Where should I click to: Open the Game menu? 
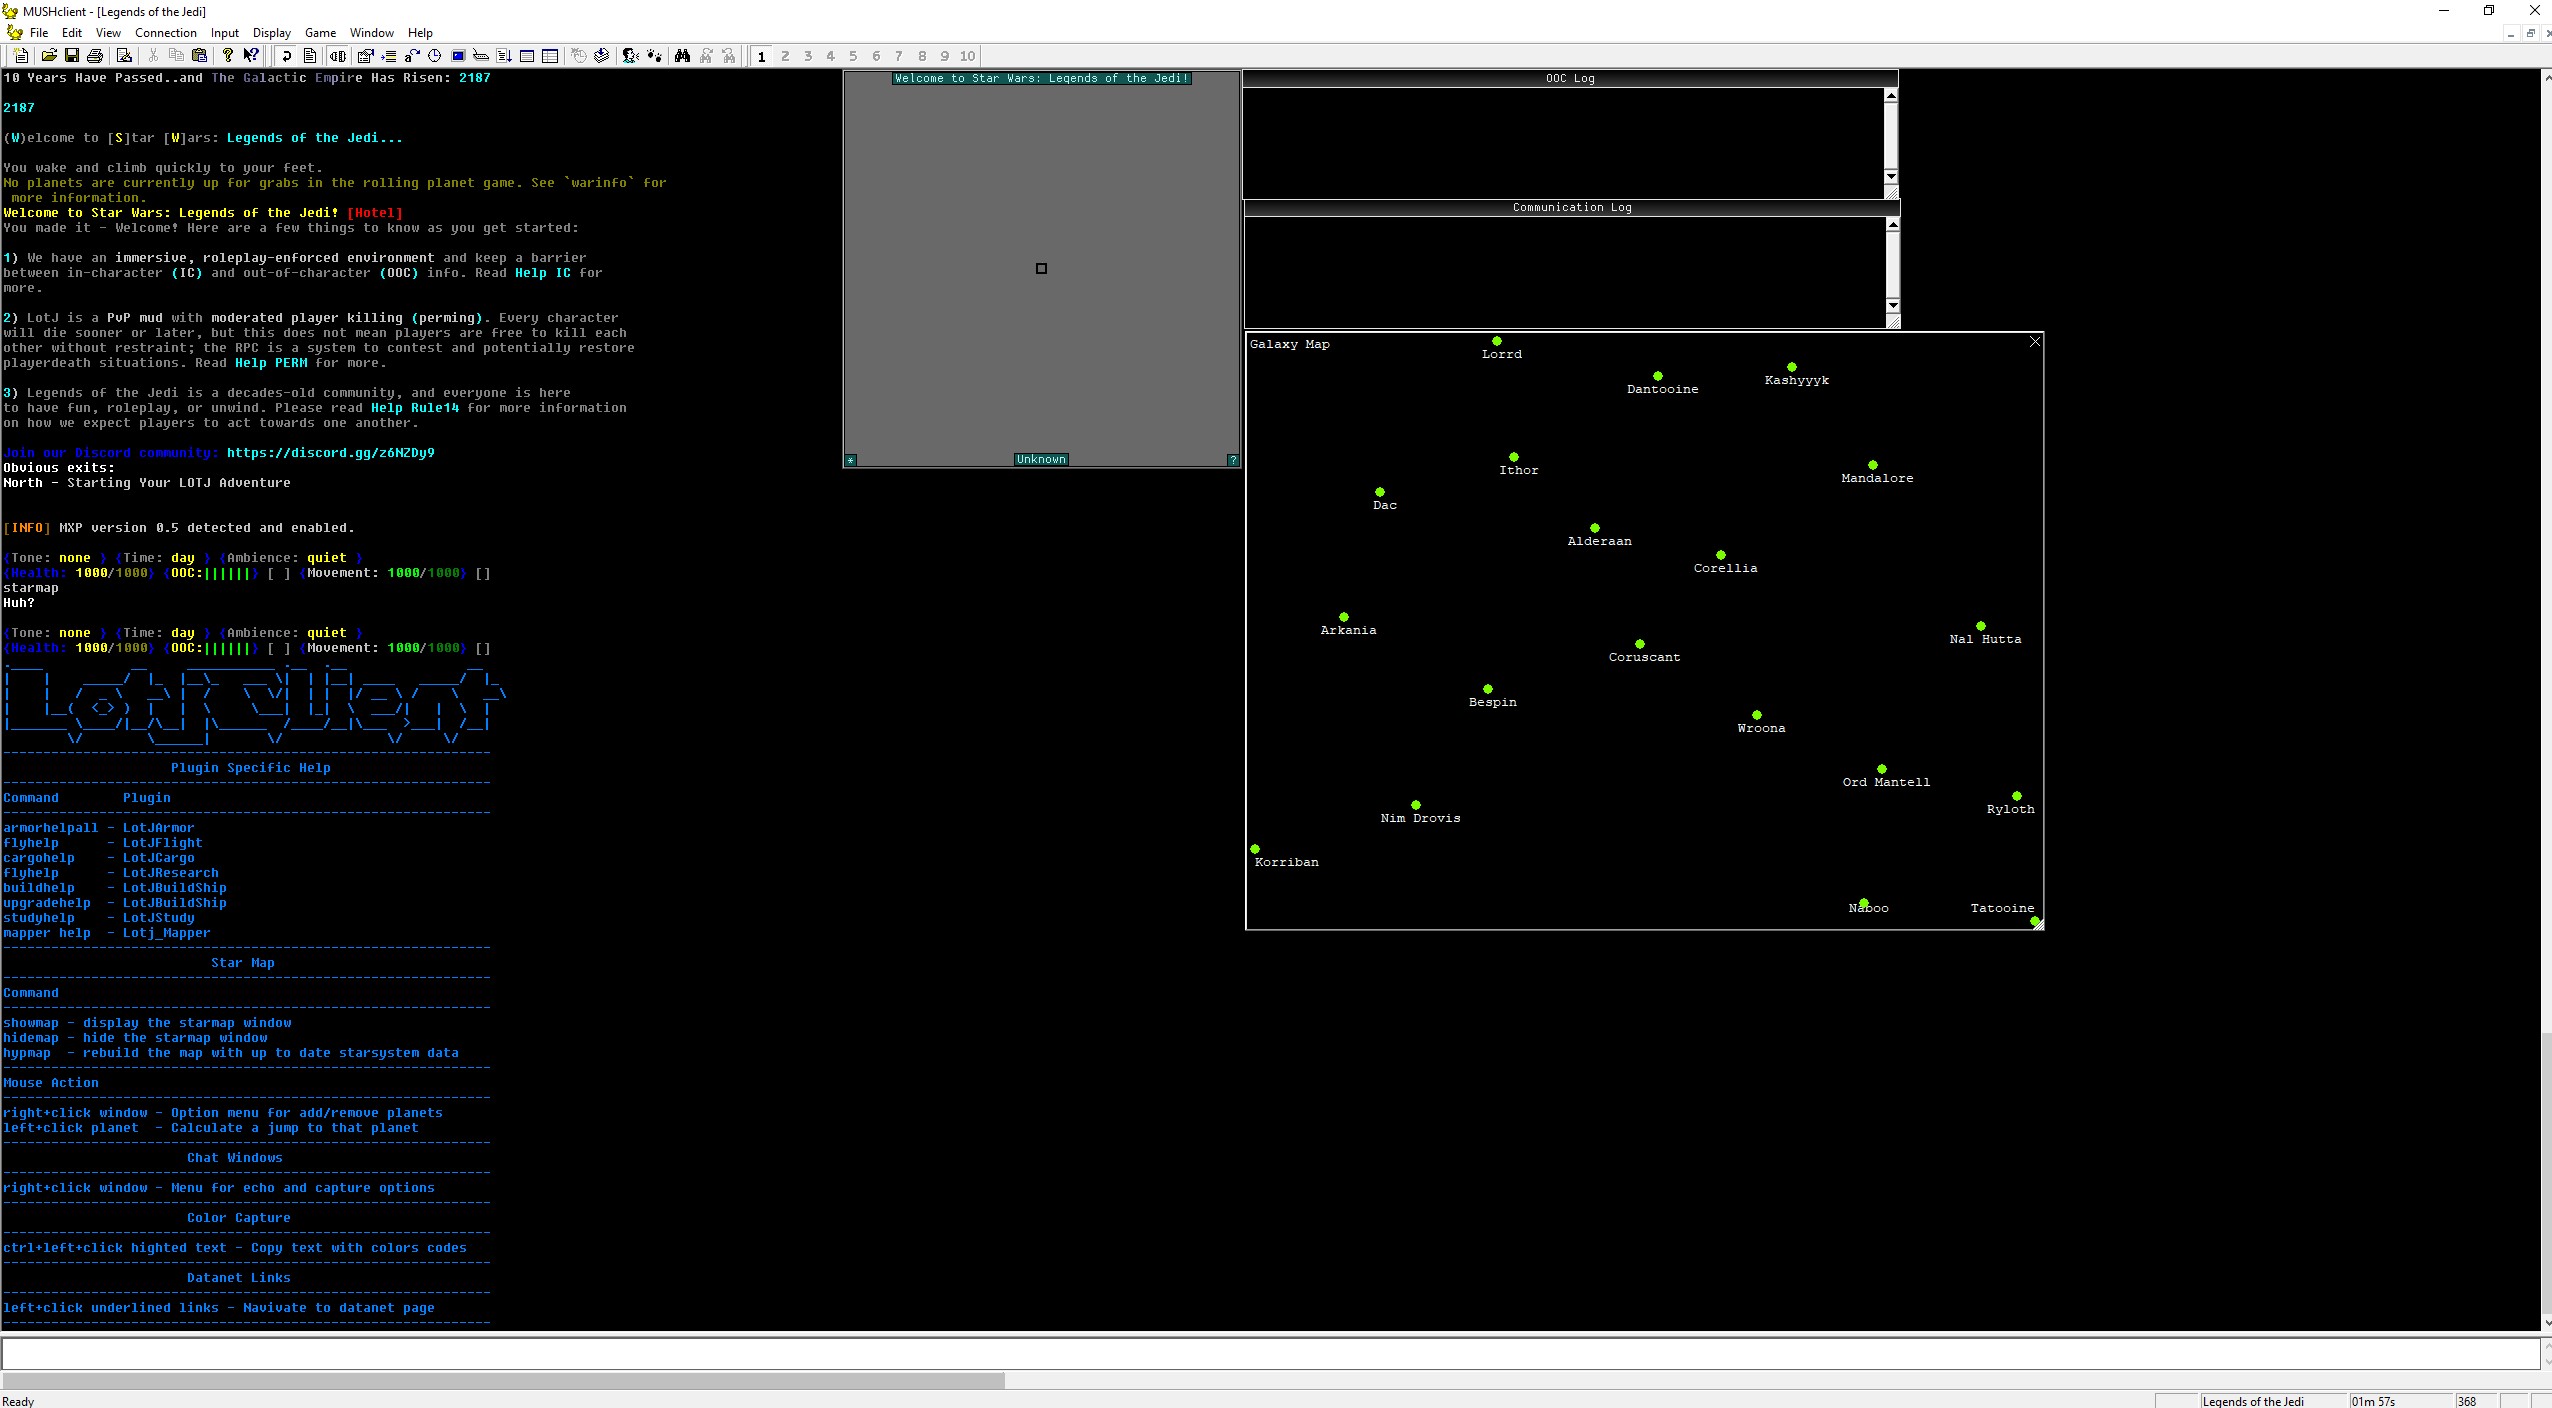[320, 33]
